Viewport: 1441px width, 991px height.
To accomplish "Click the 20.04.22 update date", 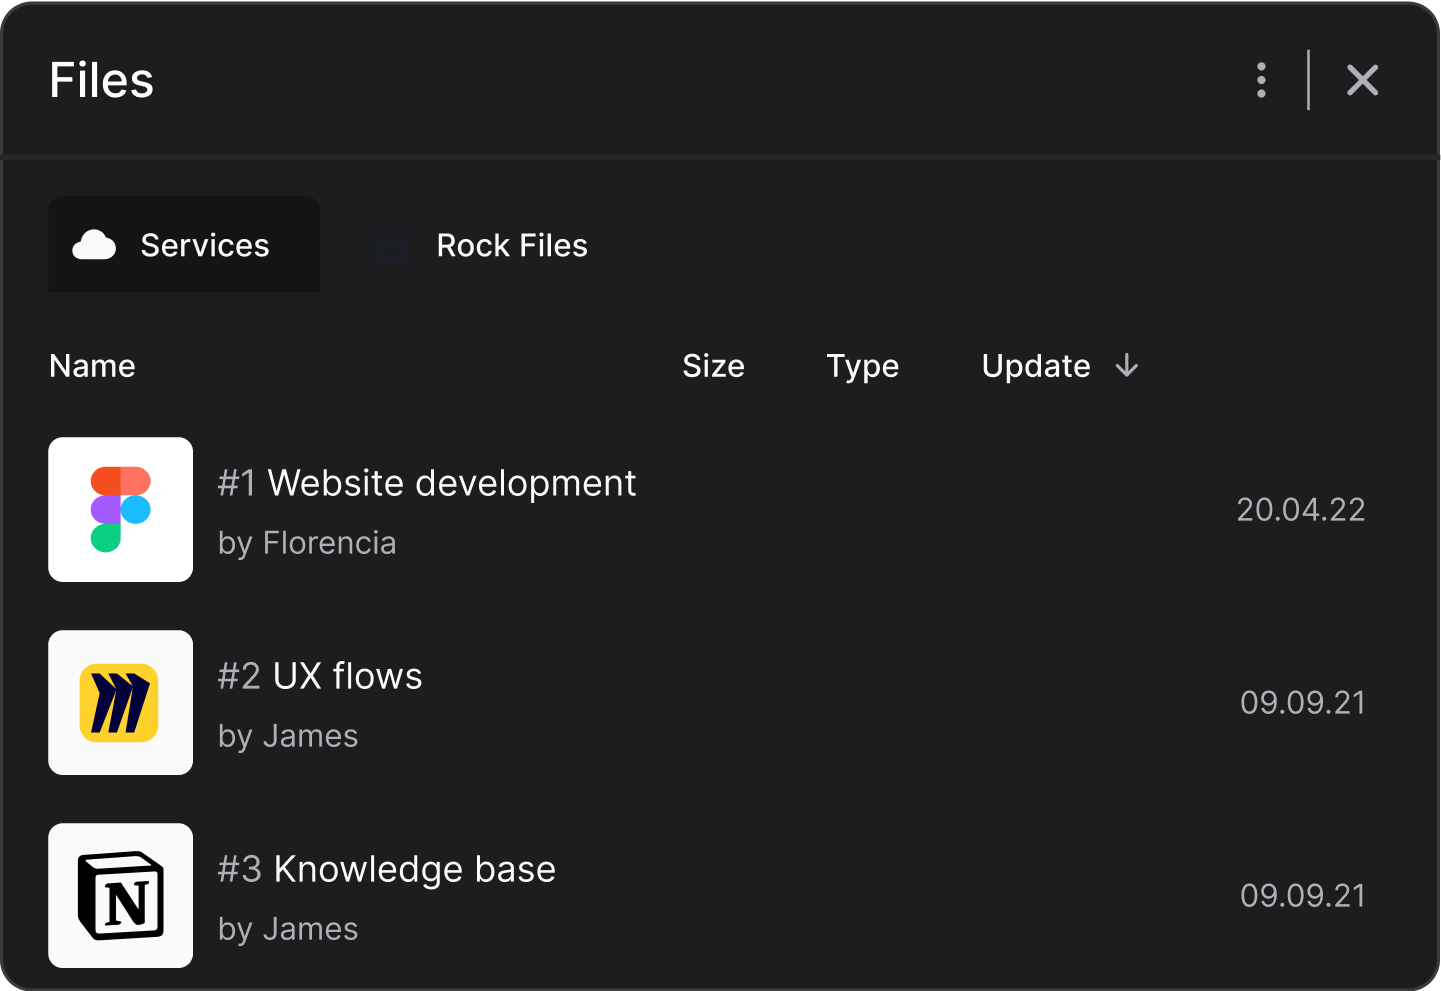I will point(1300,510).
